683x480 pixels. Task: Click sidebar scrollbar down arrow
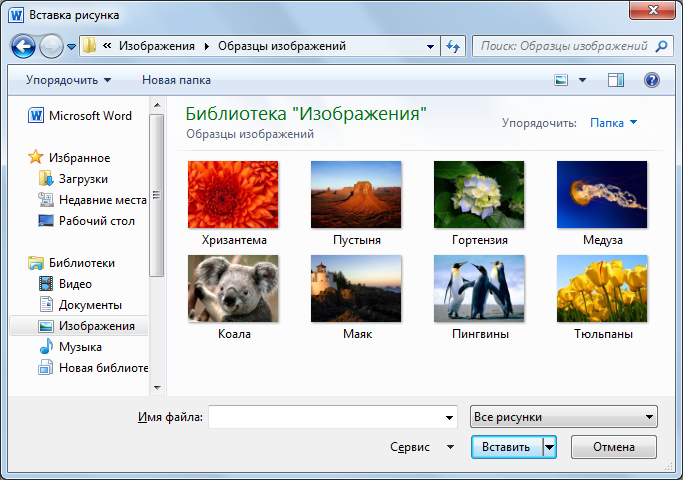click(x=157, y=388)
